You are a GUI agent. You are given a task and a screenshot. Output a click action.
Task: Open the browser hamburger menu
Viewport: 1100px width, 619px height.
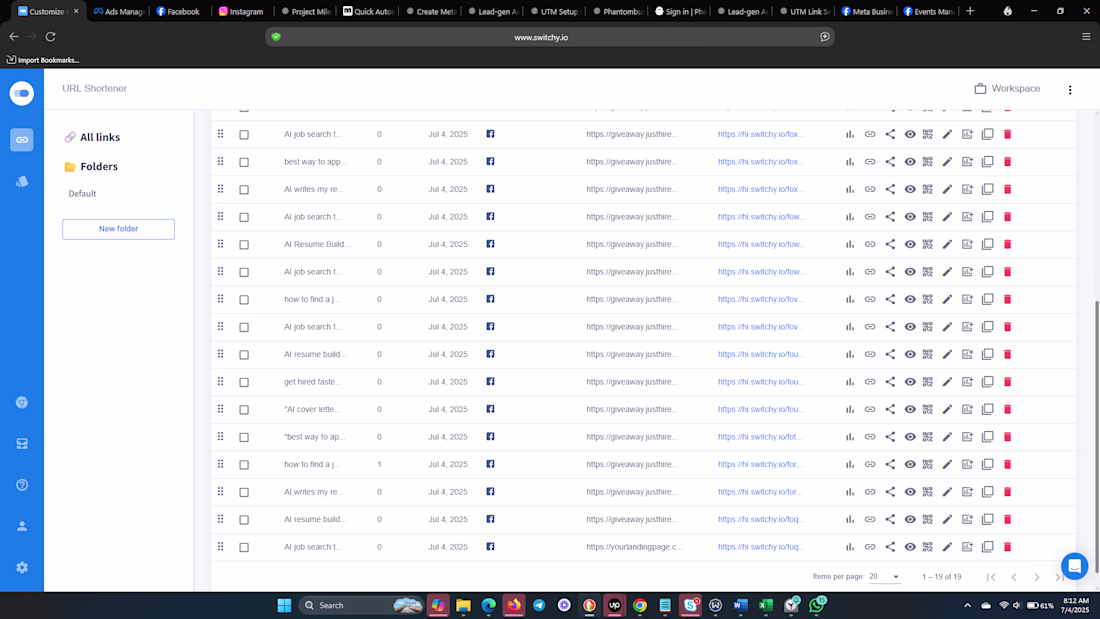coord(1086,36)
